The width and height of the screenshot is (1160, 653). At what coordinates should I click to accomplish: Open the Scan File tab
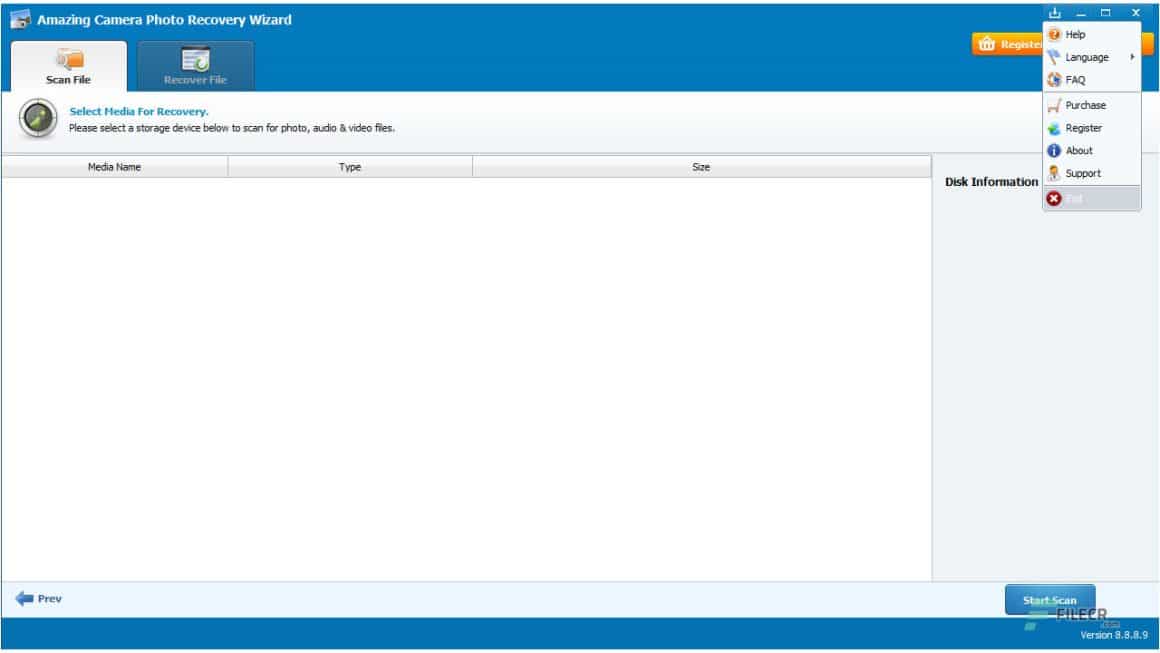pos(68,67)
